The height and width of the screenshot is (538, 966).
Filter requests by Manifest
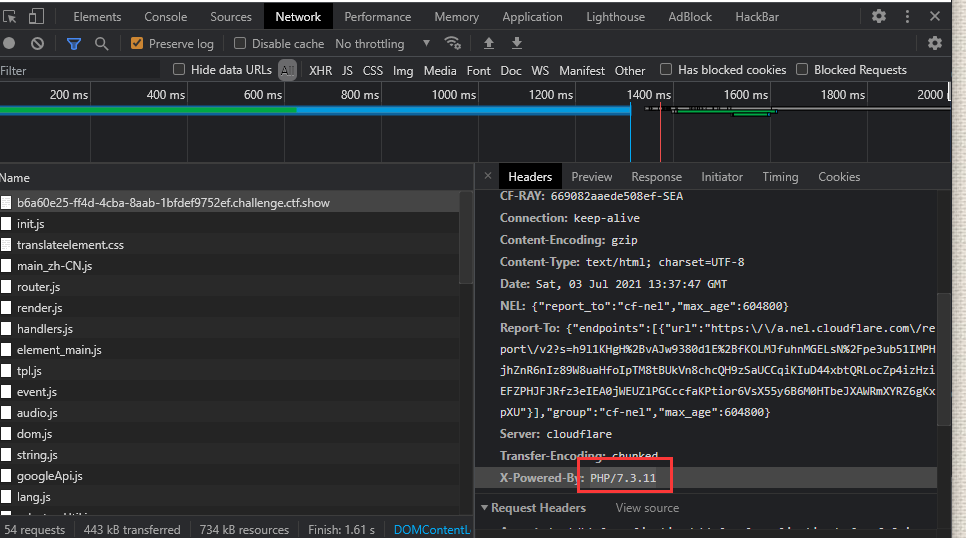click(582, 70)
